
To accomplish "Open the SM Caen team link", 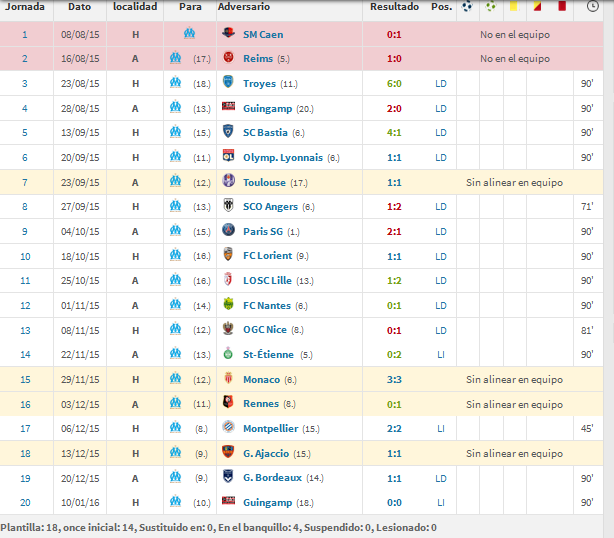I will coord(263,34).
